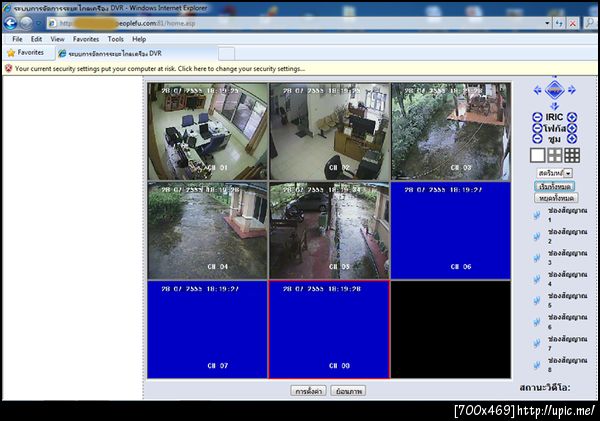The image size is (600, 421).
Task: Open the Tools menu
Action: pyautogui.click(x=115, y=39)
